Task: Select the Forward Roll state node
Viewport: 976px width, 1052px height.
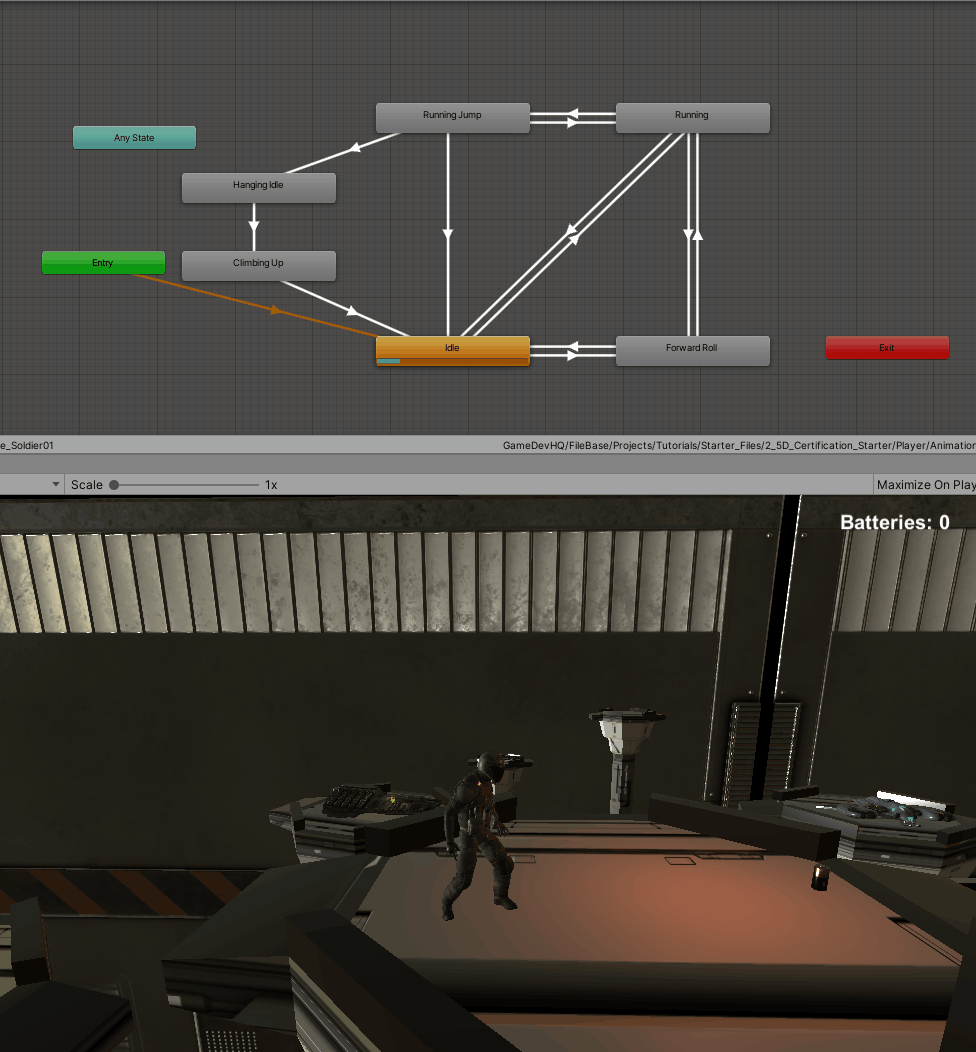Action: coord(692,349)
